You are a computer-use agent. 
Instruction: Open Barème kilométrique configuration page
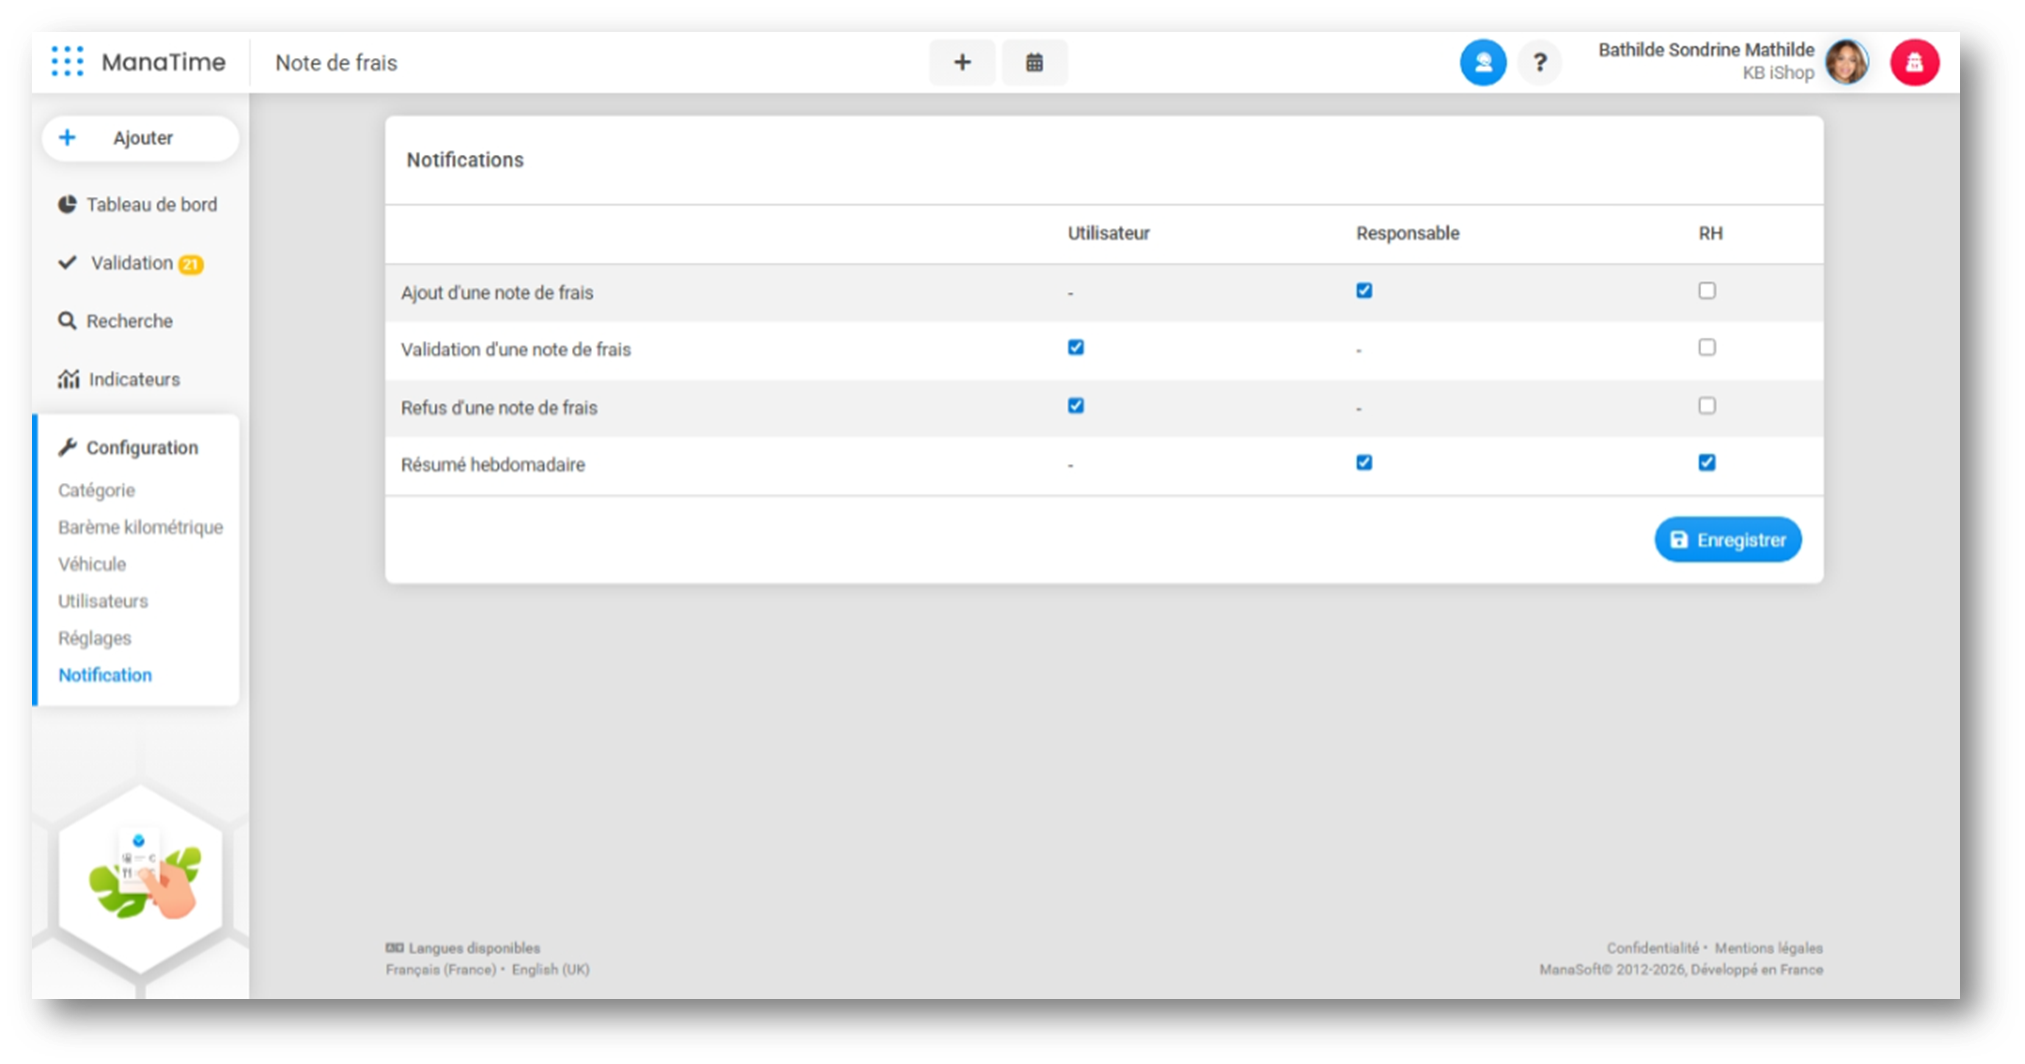pos(140,527)
